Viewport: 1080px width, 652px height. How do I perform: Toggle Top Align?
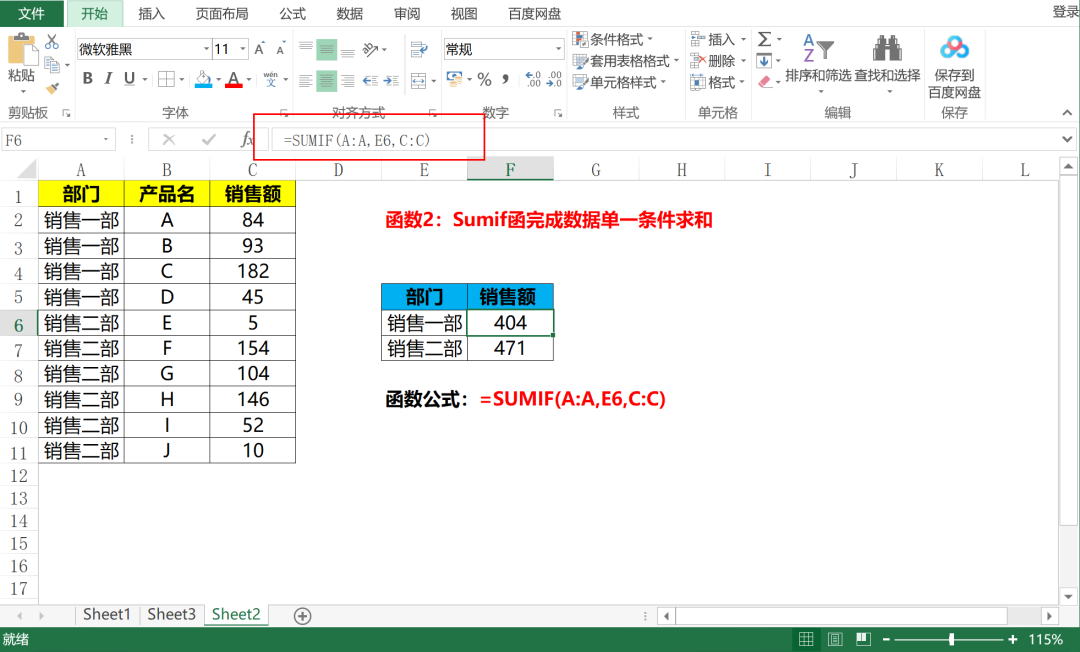click(x=306, y=49)
